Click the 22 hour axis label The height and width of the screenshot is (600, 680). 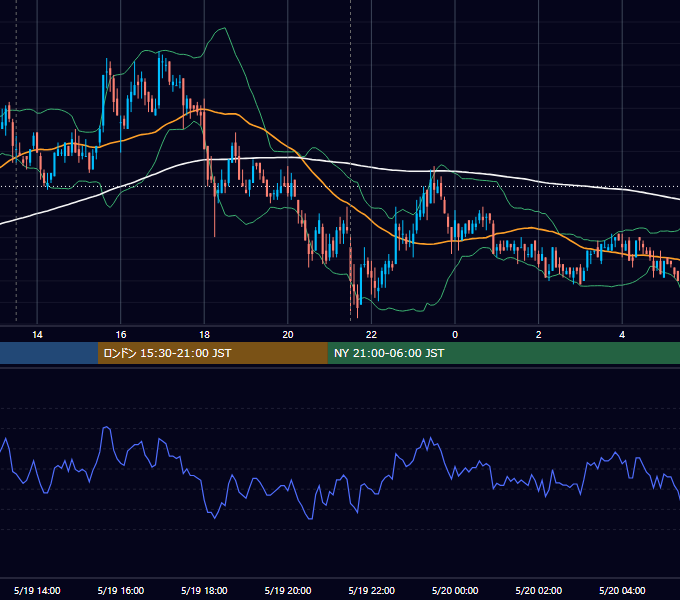coord(371,335)
